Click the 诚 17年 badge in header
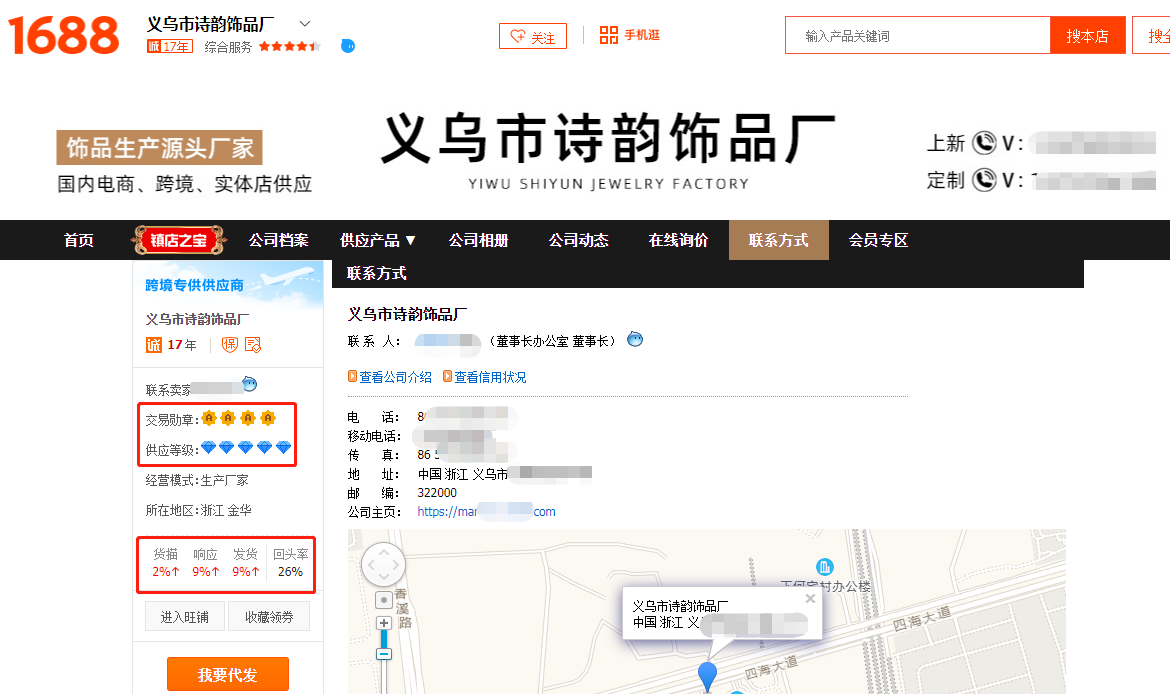1170x694 pixels. click(x=170, y=46)
